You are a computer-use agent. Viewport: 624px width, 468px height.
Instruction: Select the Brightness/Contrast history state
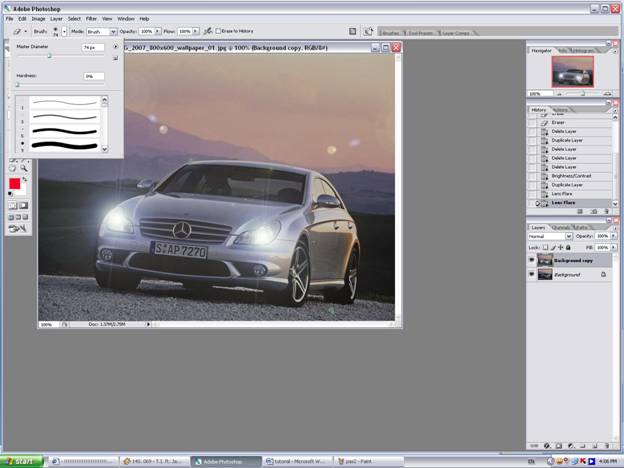[571, 176]
